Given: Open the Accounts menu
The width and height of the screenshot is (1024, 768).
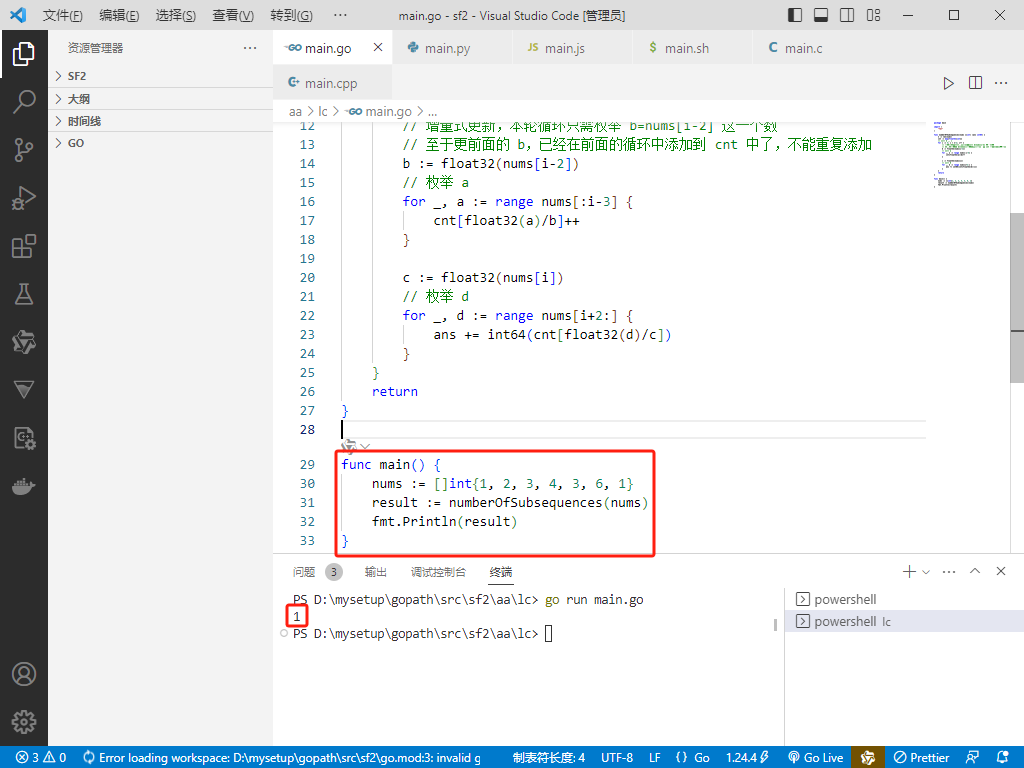Looking at the screenshot, I should pyautogui.click(x=24, y=674).
